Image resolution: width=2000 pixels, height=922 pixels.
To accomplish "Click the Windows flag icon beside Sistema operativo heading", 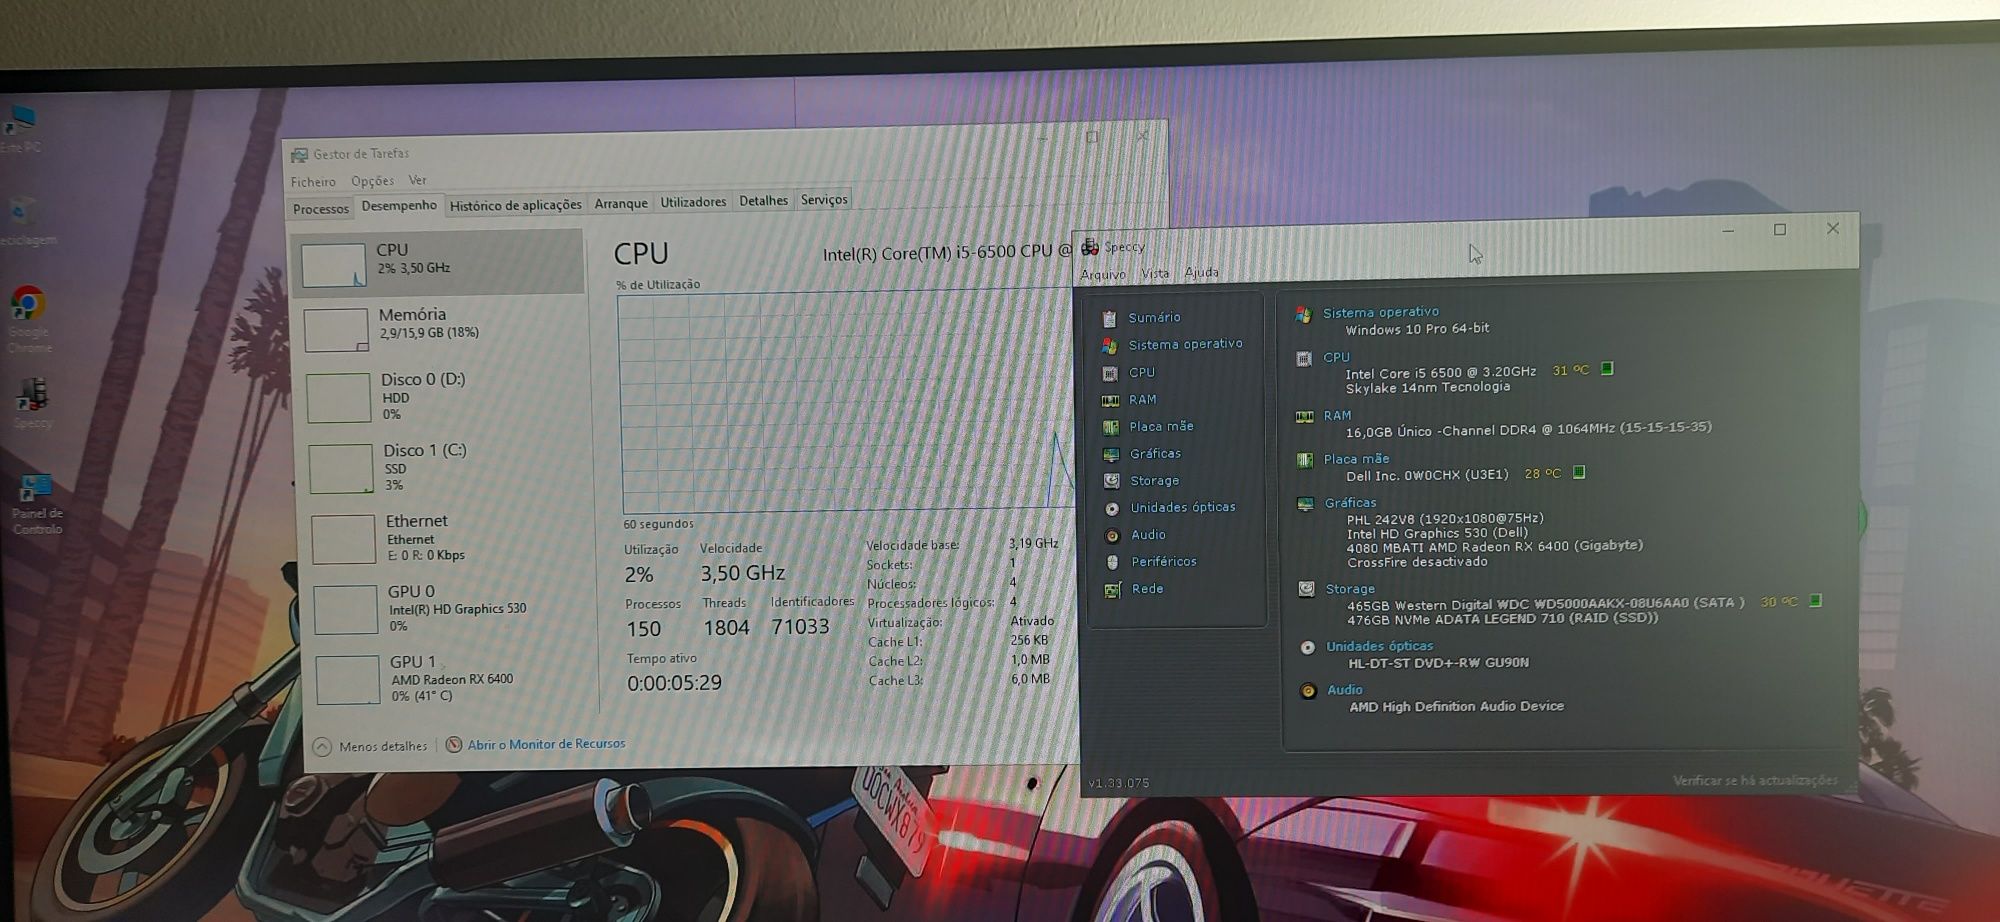I will (x=1303, y=314).
